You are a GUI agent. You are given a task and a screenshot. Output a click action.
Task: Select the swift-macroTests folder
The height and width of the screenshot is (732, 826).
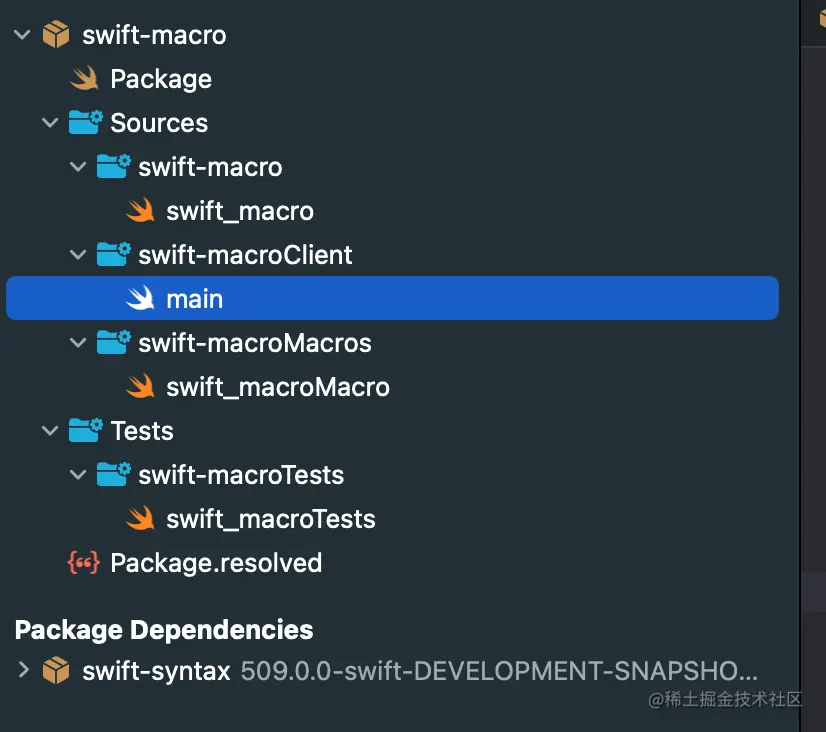240,475
